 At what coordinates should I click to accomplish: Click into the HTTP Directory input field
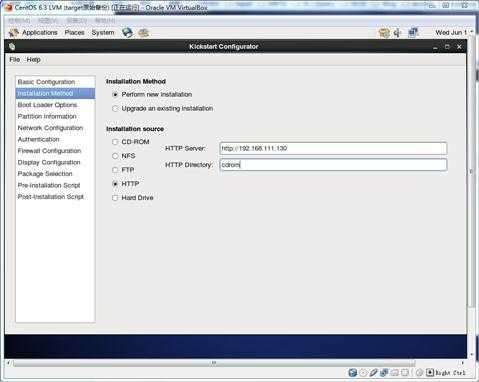tap(333, 165)
